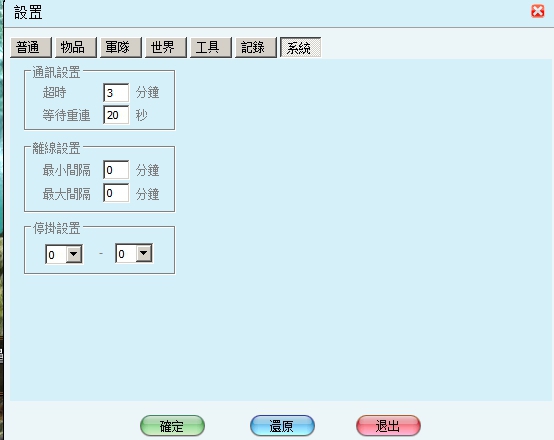
Task: Click the 設置 dialog title bar
Action: (x=269, y=13)
